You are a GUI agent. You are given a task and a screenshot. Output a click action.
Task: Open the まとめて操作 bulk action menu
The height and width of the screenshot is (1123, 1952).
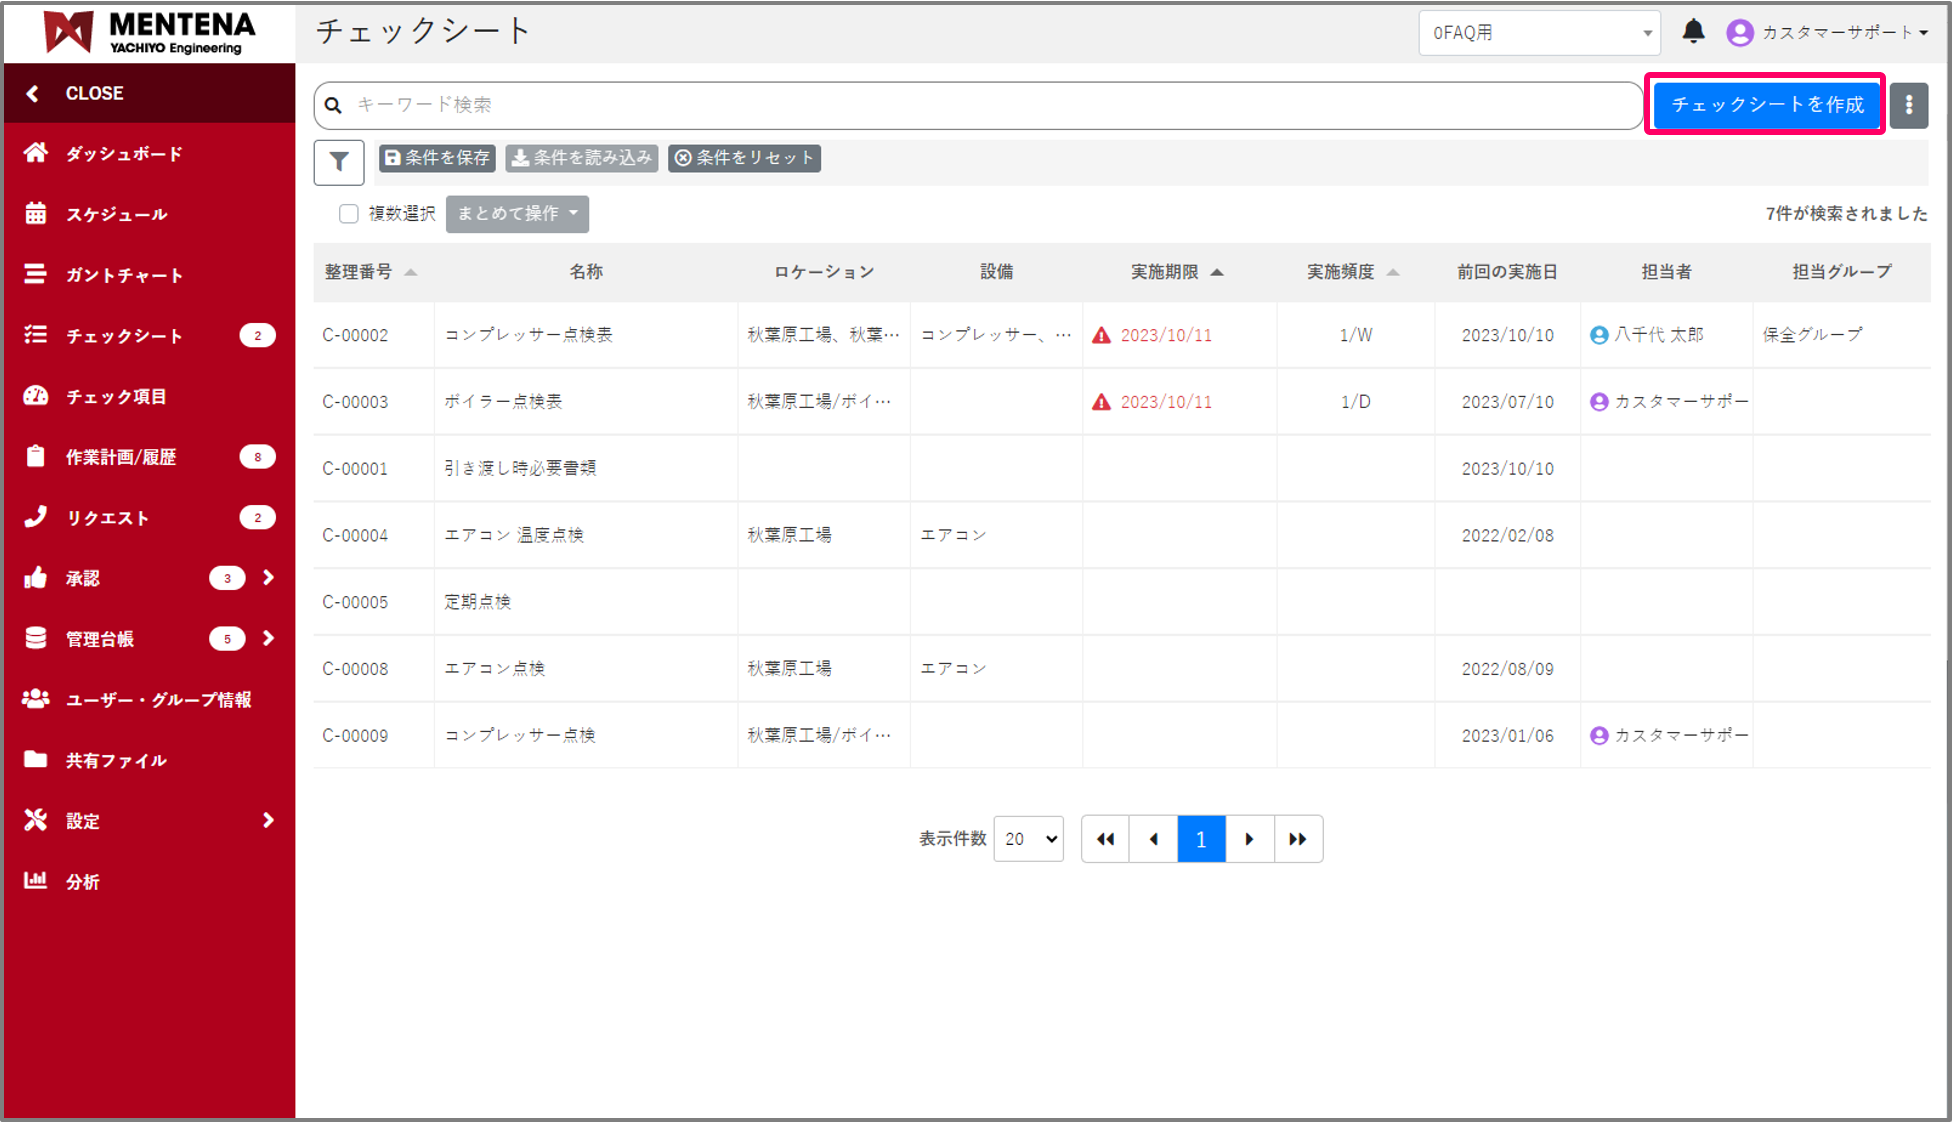pyautogui.click(x=517, y=213)
